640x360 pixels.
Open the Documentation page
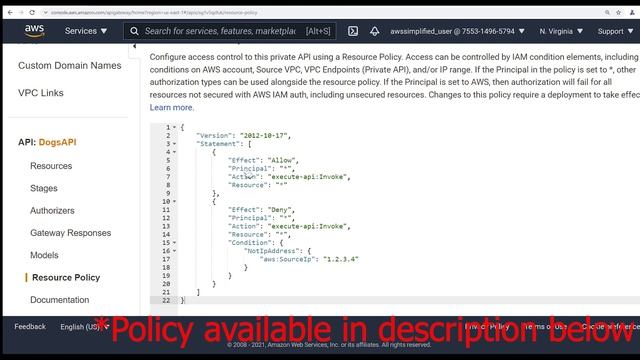60,300
